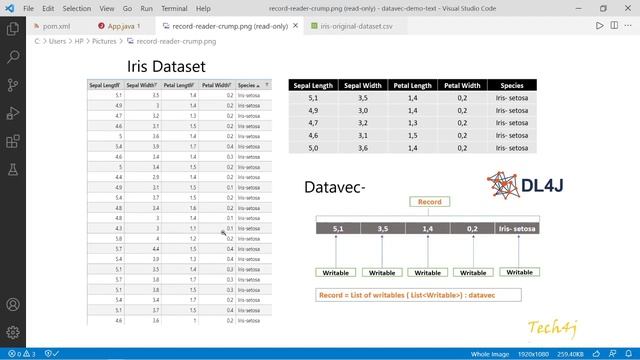The height and width of the screenshot is (360, 640).
Task: Click the Record = List of writables text box
Action: point(418,295)
